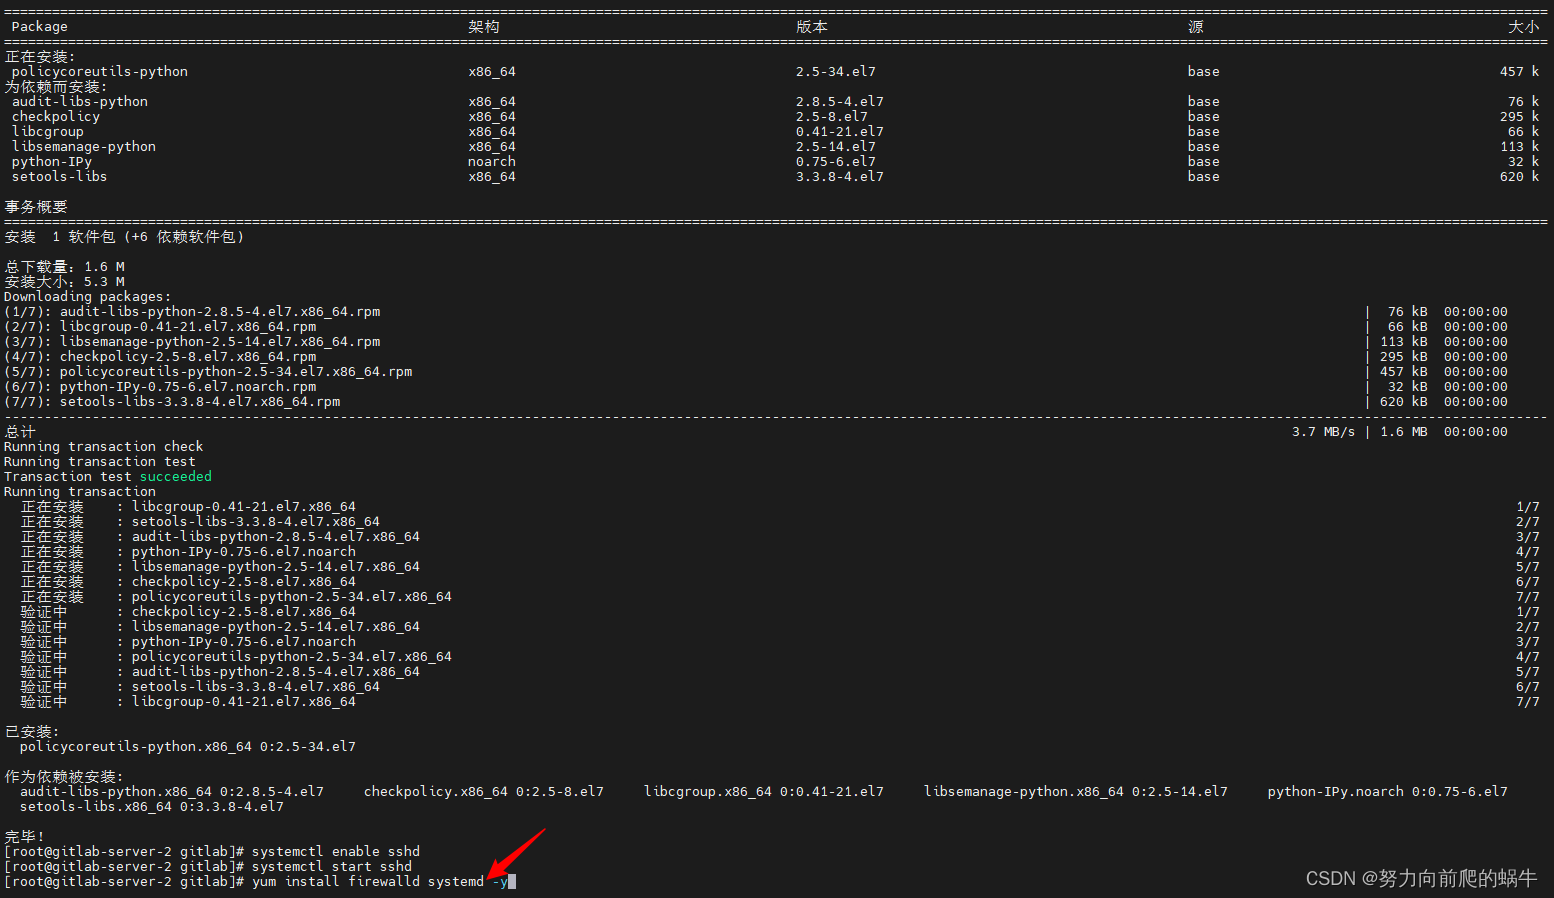Click the '完毕!' completion line

(x=25, y=837)
